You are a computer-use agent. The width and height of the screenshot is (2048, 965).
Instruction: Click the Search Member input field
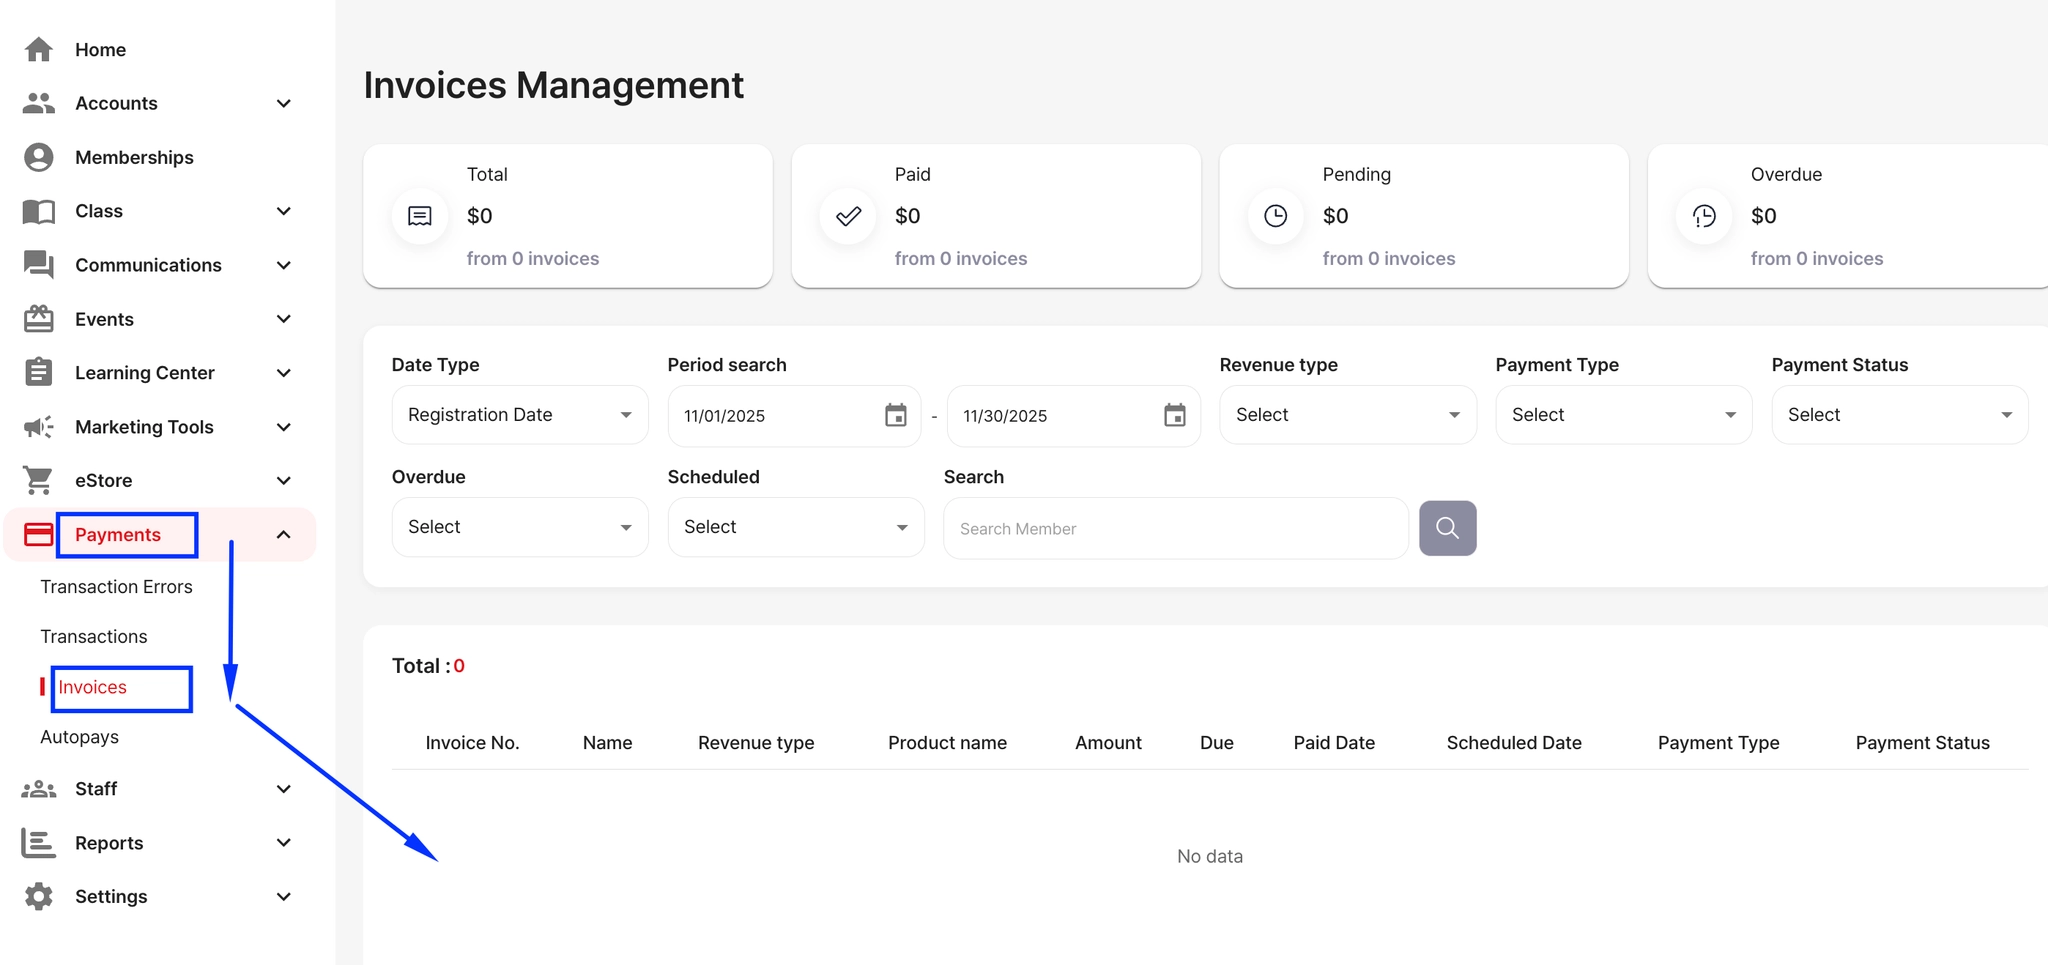pos(1175,528)
